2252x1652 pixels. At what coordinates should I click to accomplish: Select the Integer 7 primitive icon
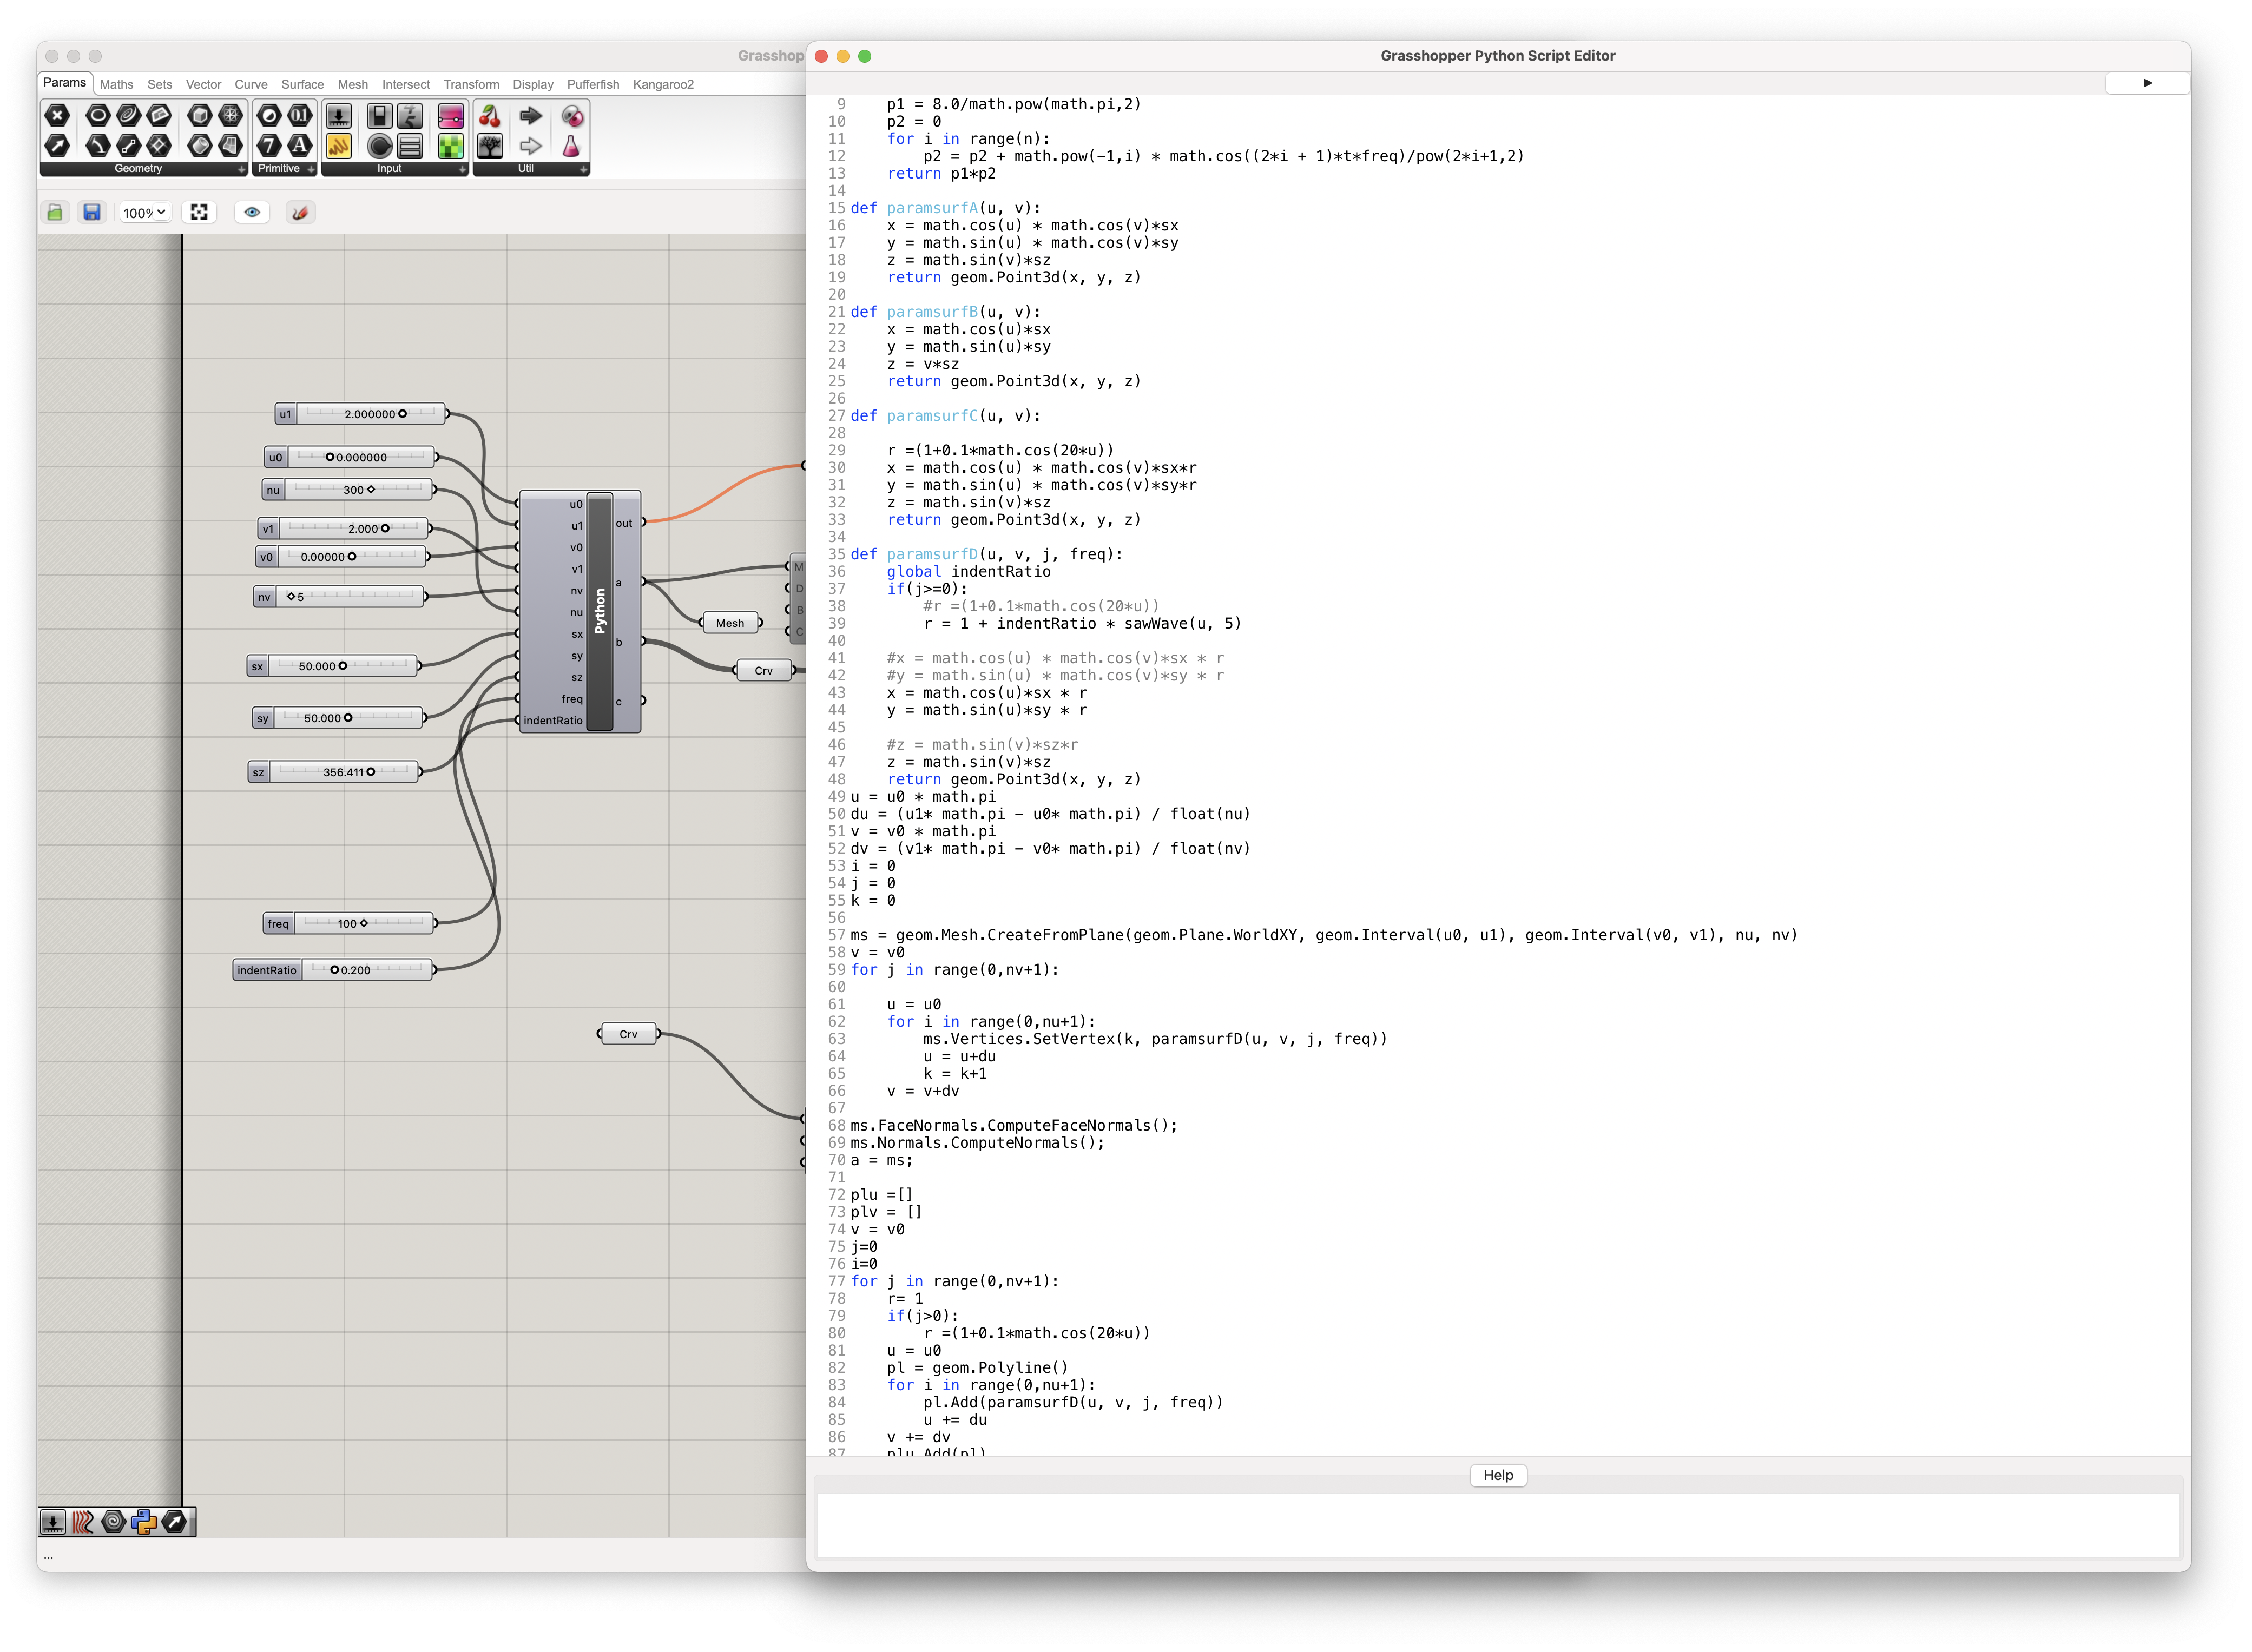tap(269, 146)
